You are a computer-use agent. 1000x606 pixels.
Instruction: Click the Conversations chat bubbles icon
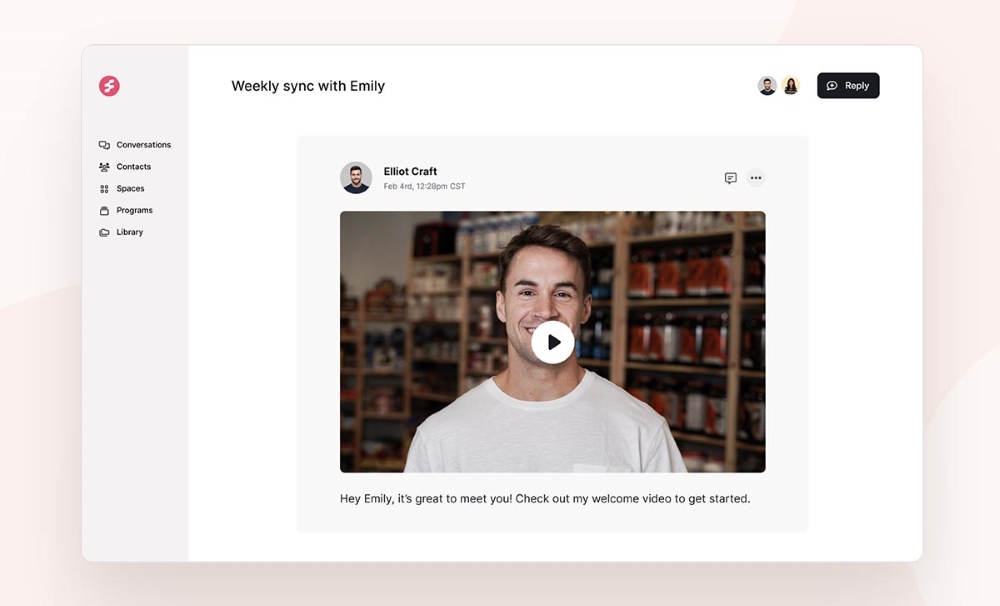point(104,145)
